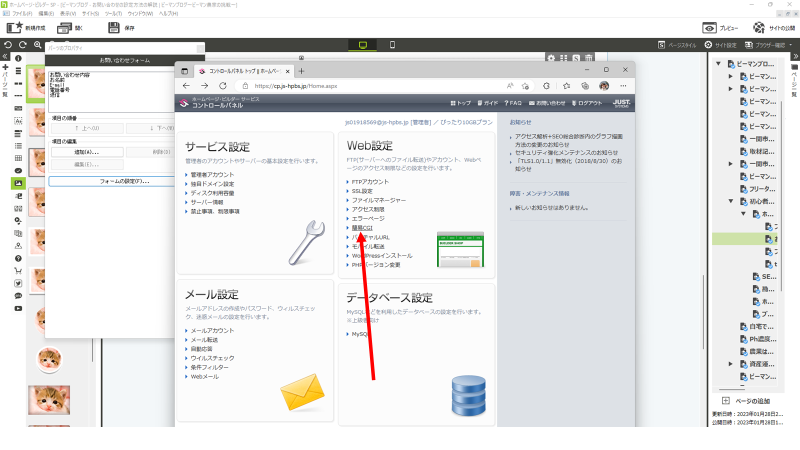Click the undo arrow icon
This screenshot has width=800, height=450.
8,45
